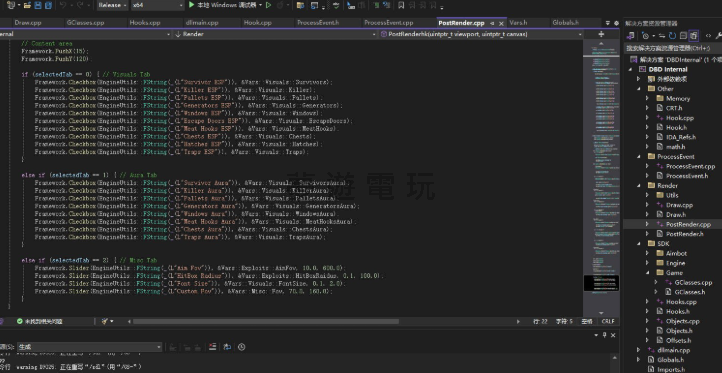Switch to the ProcessEvent.h tab
Viewport: 722px width, 373px height.
[x=318, y=23]
